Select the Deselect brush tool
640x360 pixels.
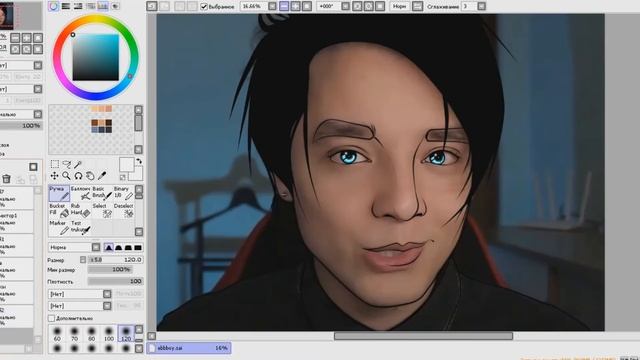(123, 210)
